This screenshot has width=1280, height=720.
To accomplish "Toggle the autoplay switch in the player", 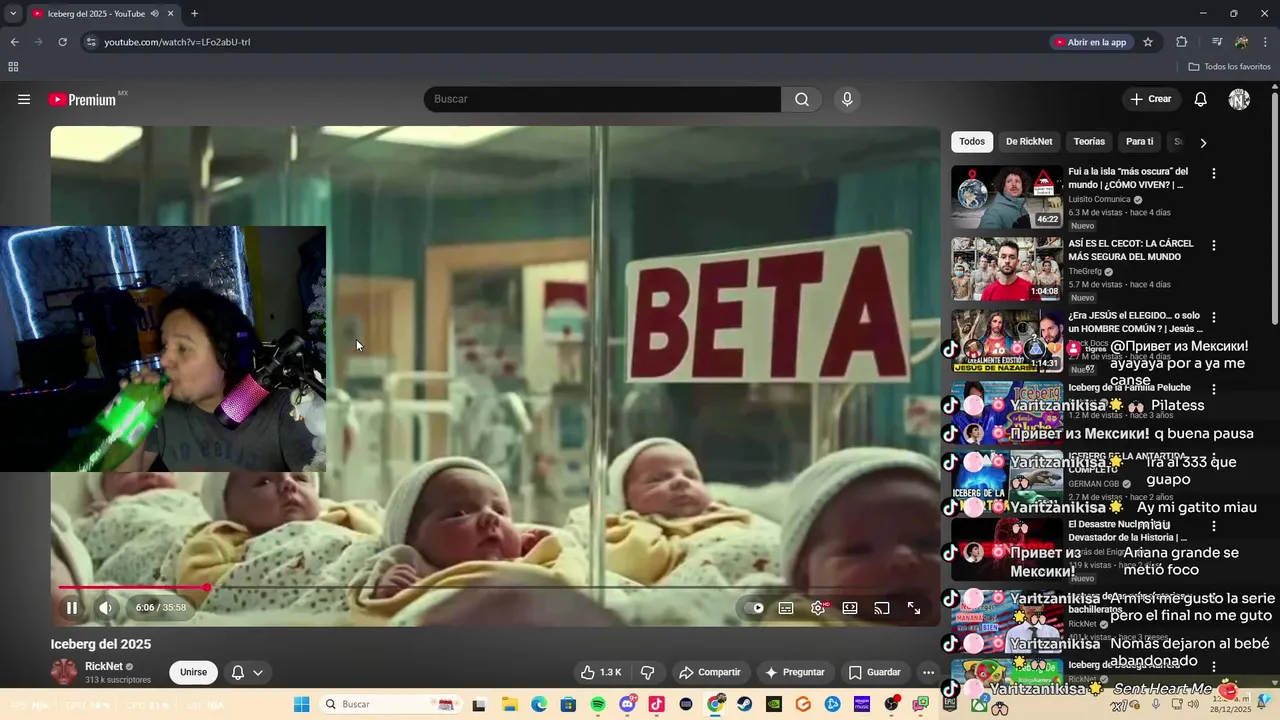I will point(755,608).
